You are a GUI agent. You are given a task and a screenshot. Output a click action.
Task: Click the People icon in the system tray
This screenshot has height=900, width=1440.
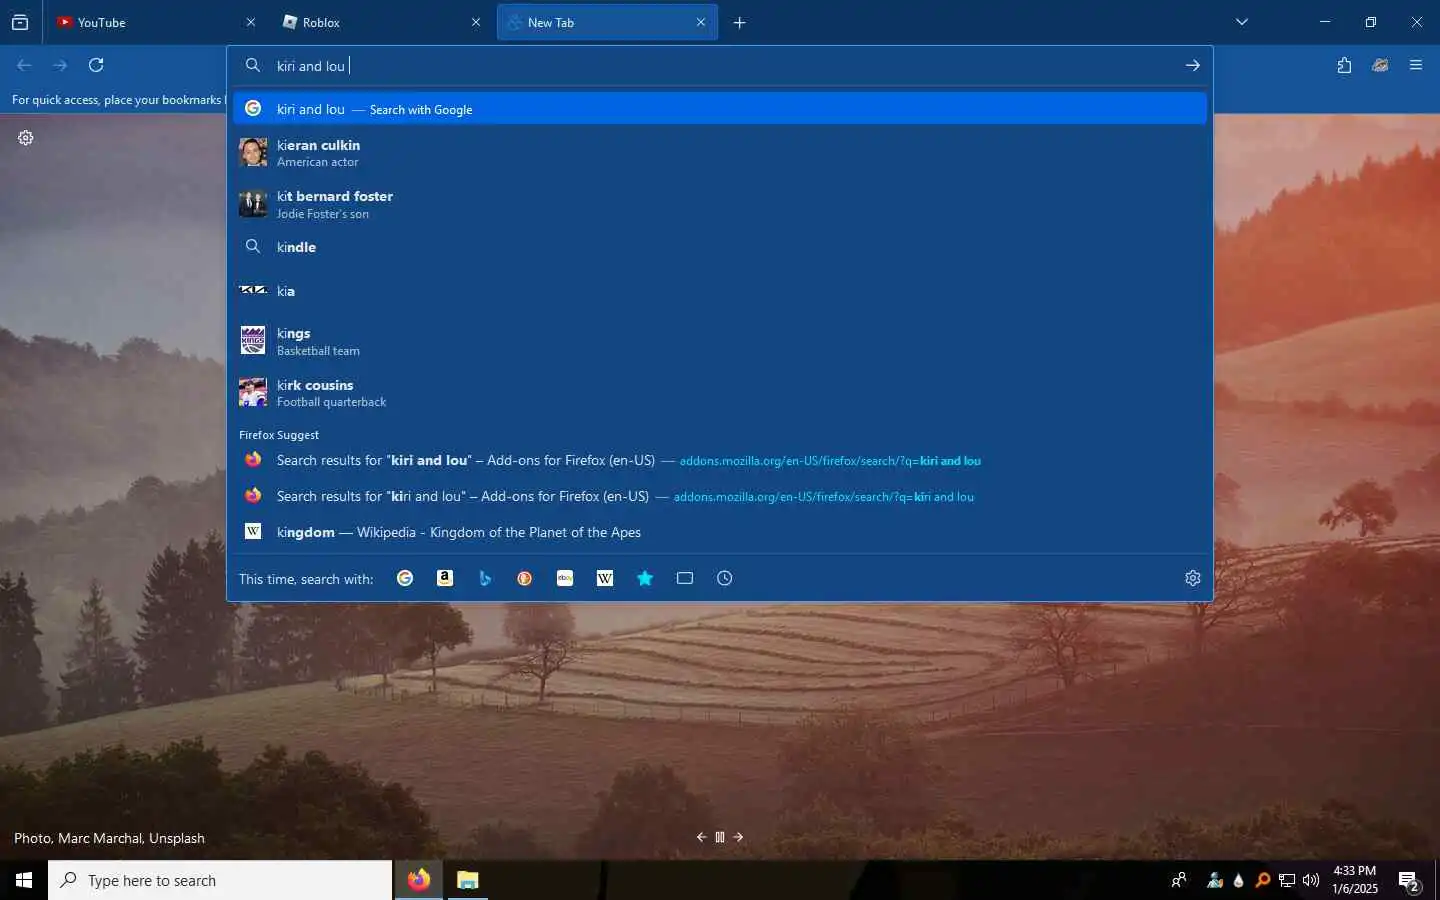pyautogui.click(x=1179, y=880)
